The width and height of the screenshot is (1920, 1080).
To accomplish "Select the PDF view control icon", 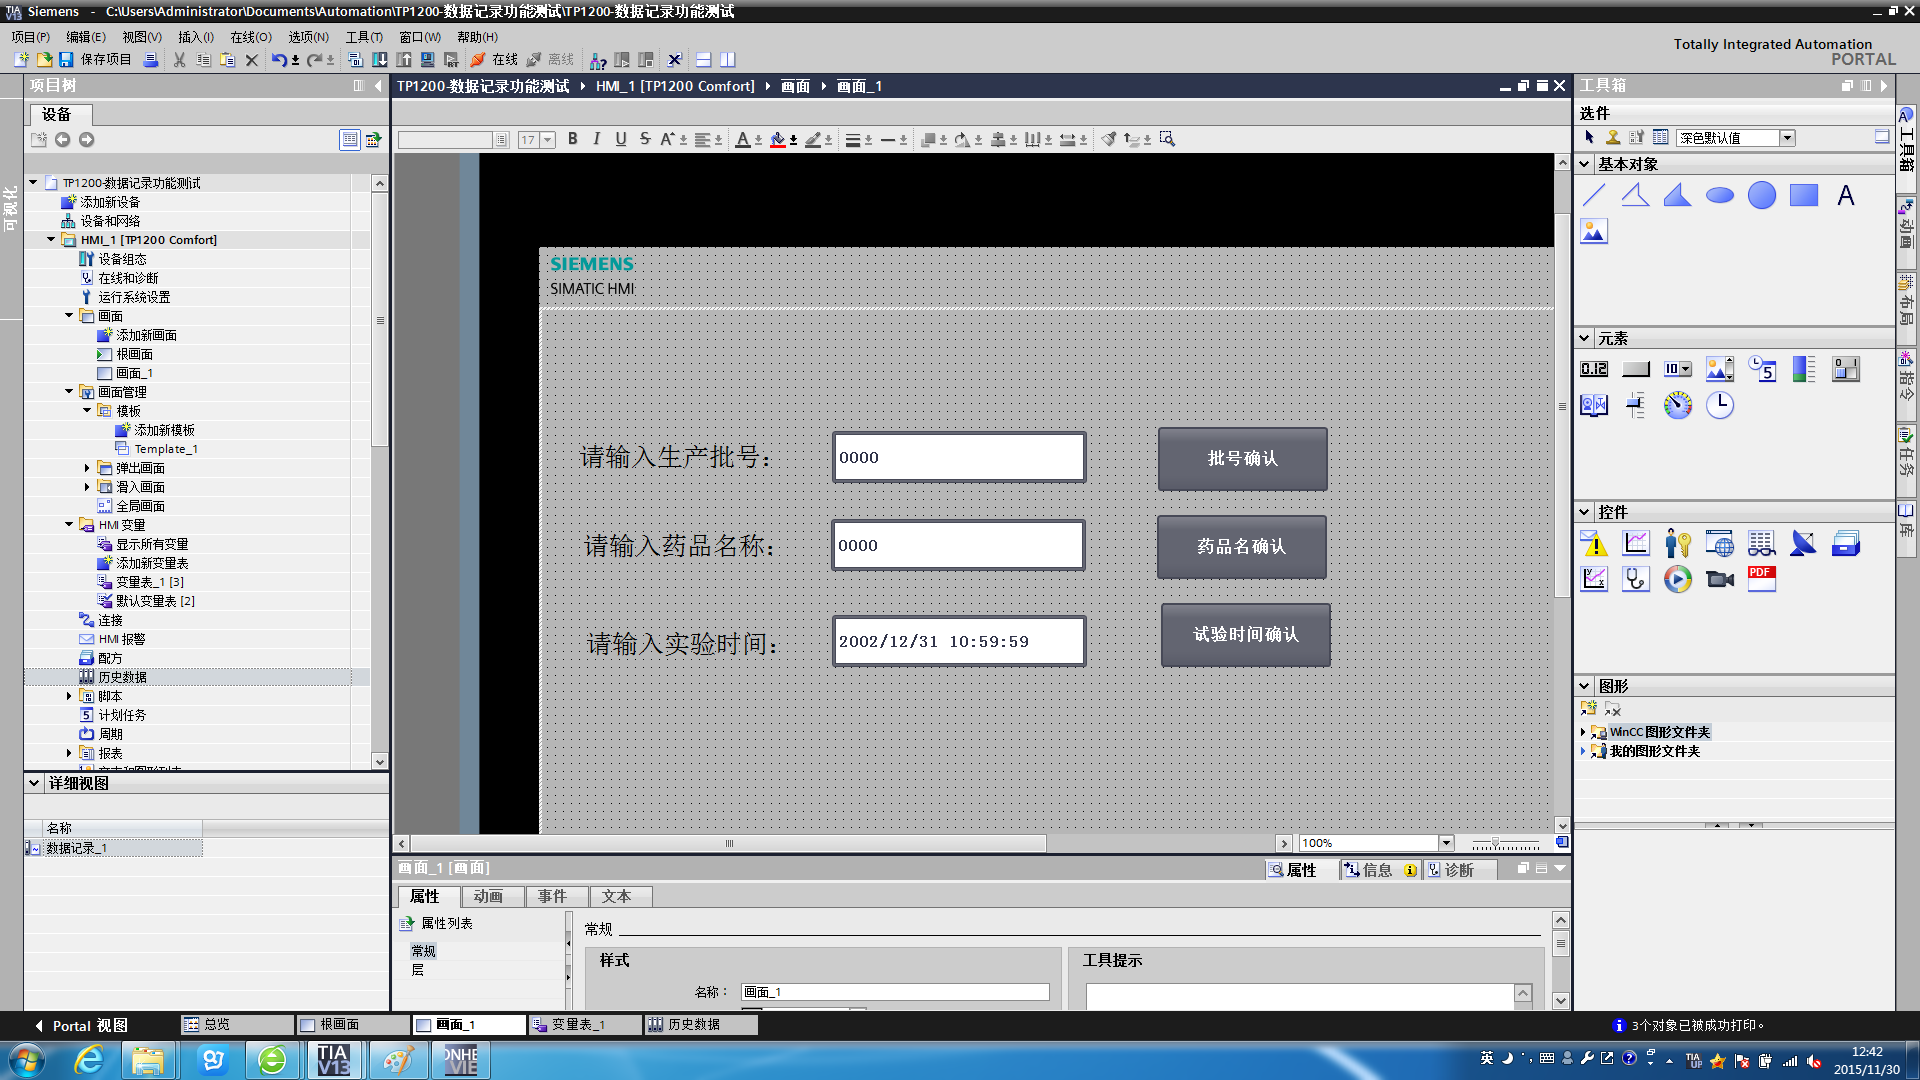I will point(1762,579).
